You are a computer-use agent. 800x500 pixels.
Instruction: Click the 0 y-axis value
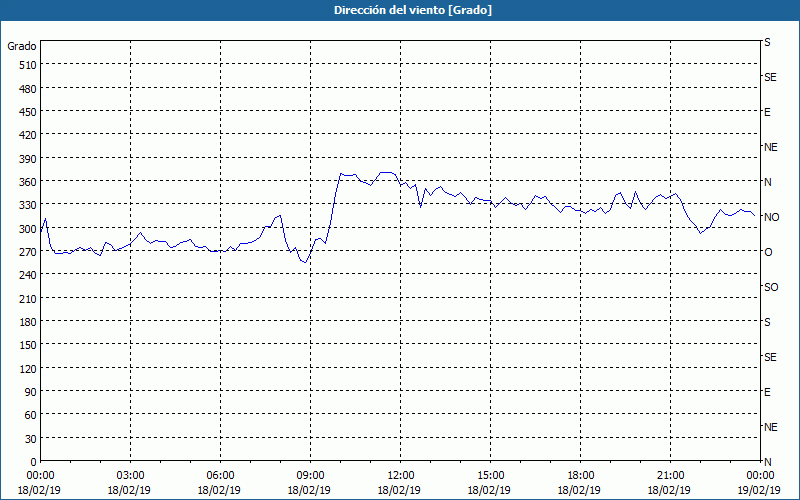[34, 462]
